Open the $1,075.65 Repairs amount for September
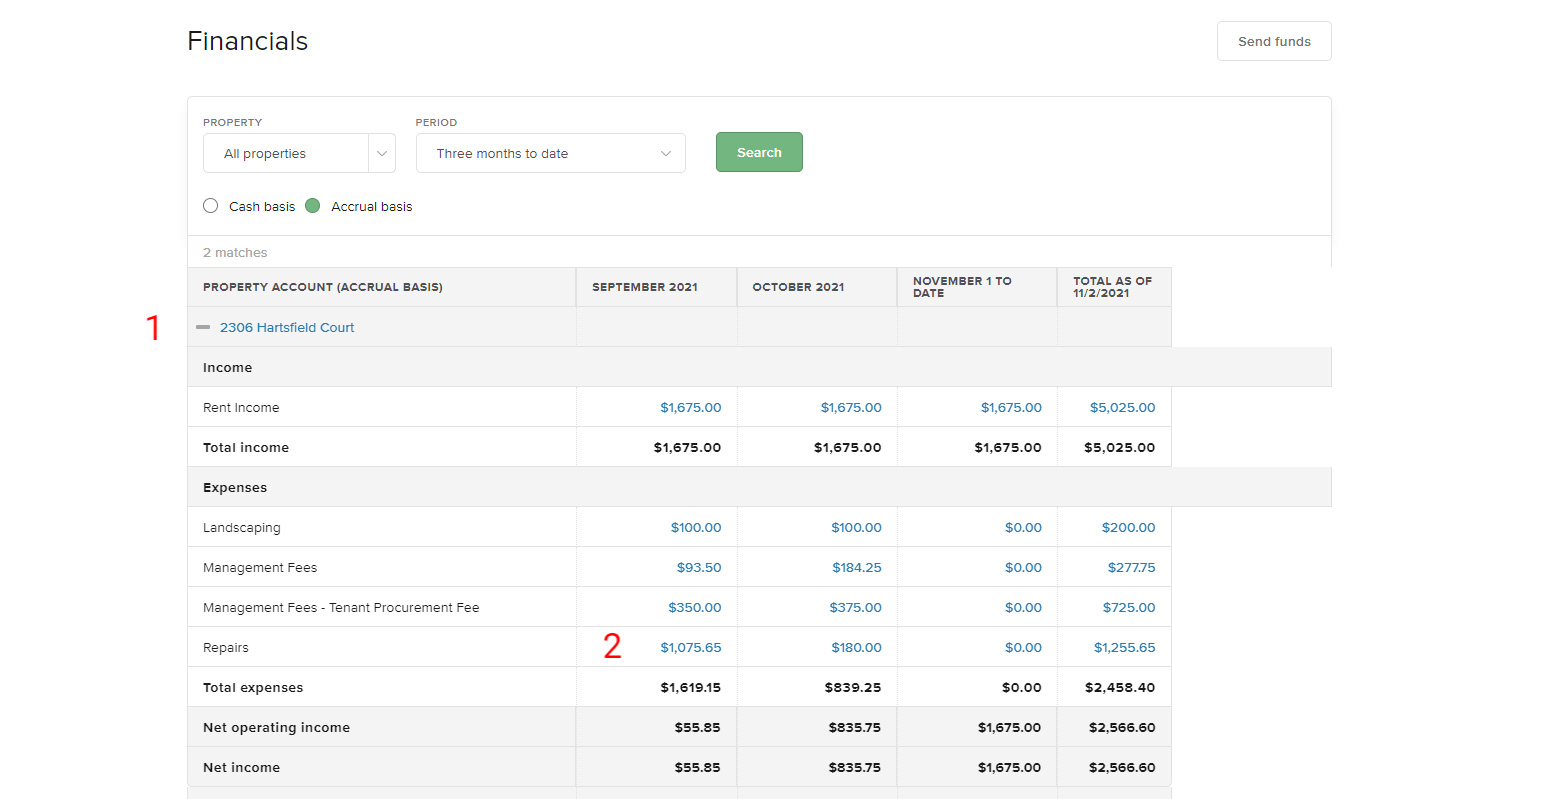This screenshot has width=1544, height=799. pyautogui.click(x=688, y=647)
